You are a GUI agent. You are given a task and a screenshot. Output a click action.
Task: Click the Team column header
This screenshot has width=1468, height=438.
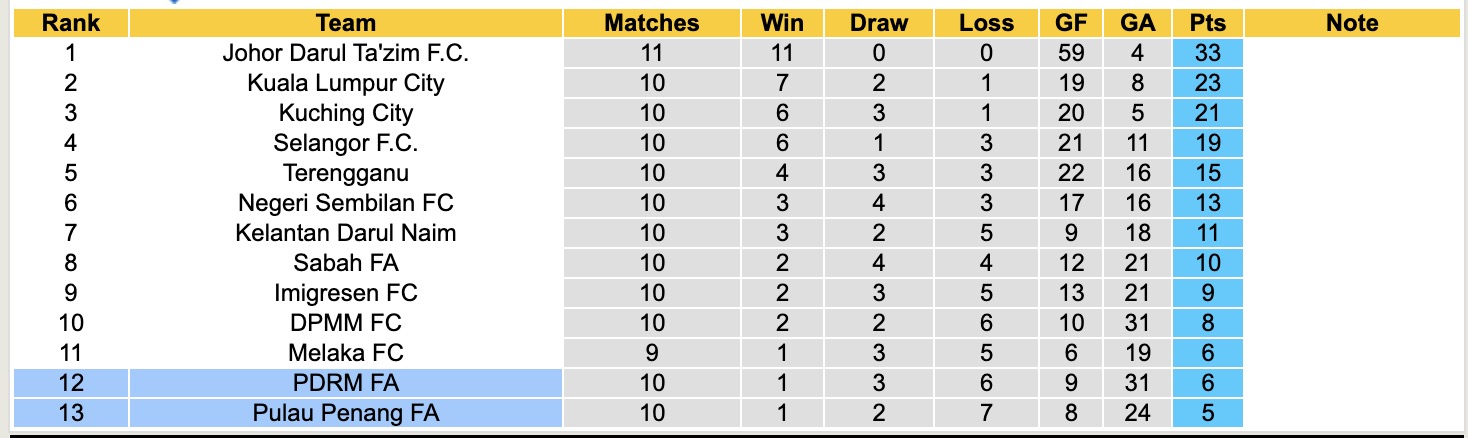coord(345,23)
